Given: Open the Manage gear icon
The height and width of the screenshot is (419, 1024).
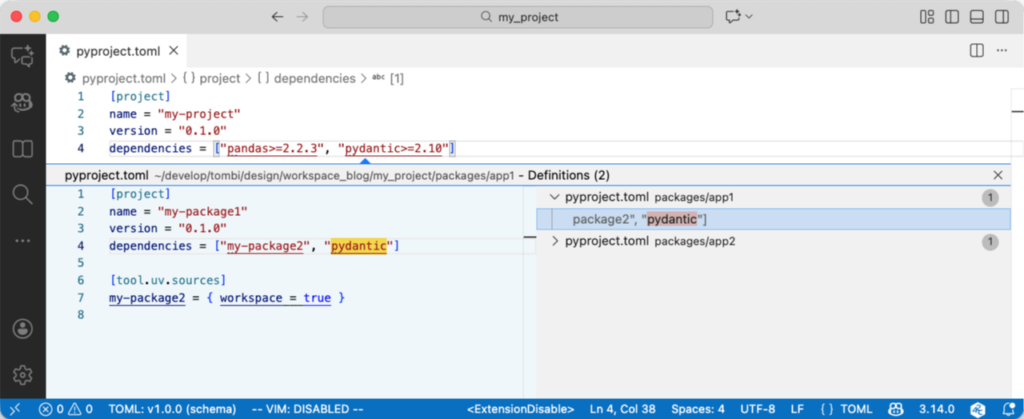Looking at the screenshot, I should [x=22, y=374].
